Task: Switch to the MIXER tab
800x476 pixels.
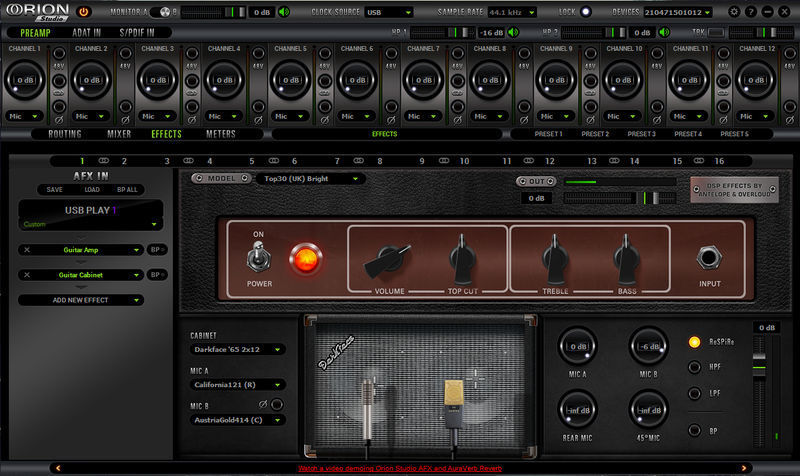Action: [x=119, y=134]
